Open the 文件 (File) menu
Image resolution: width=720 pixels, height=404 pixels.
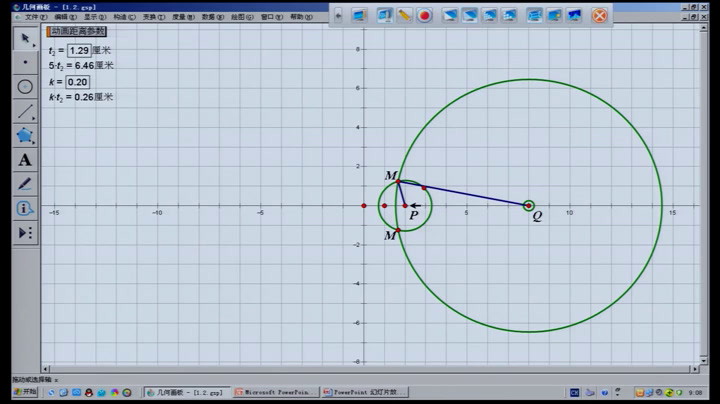[36, 17]
